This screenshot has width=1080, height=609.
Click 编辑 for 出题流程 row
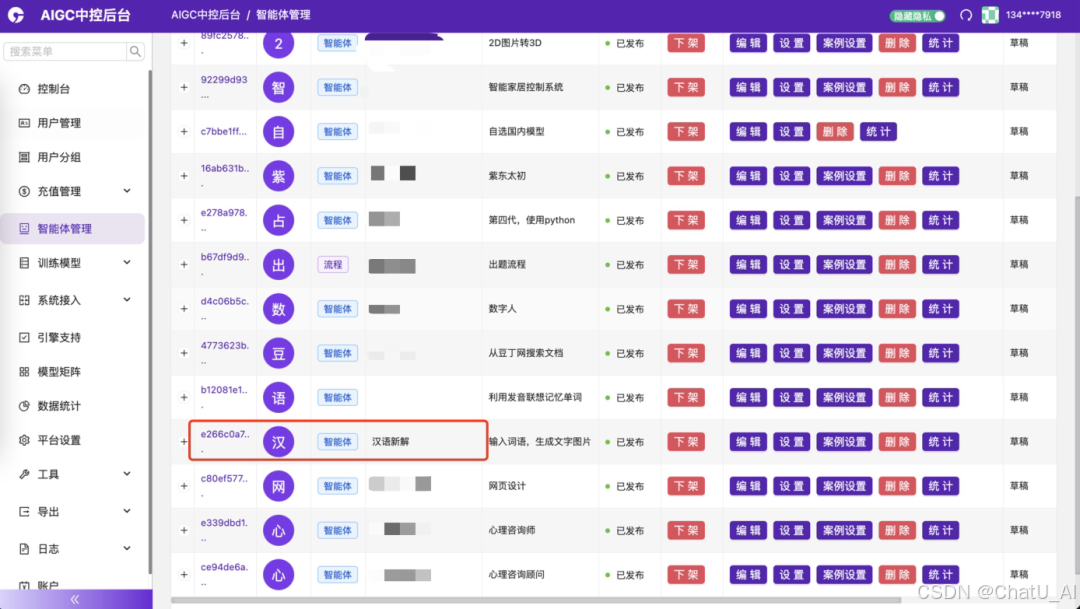coord(748,265)
